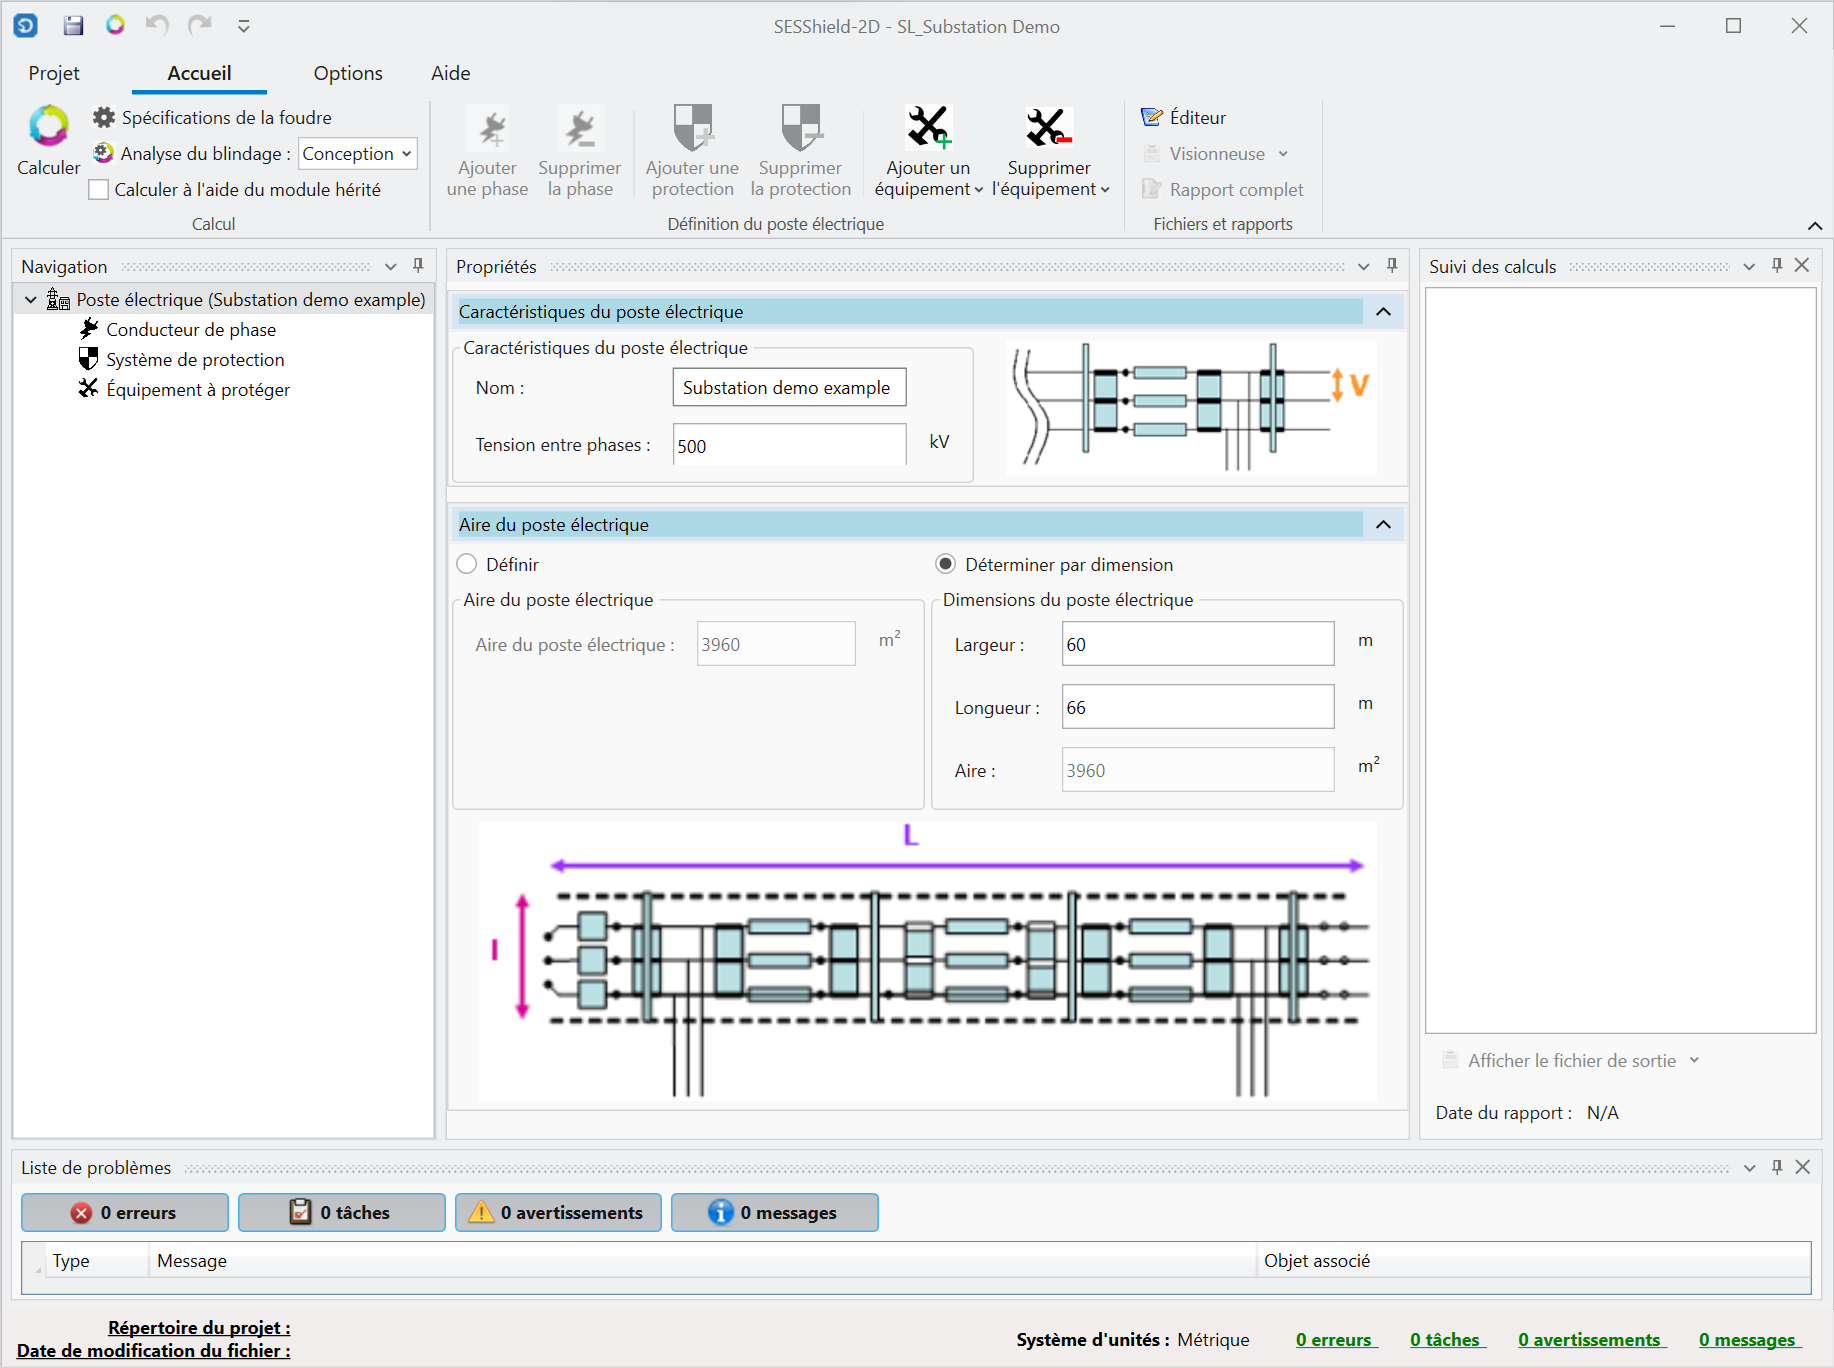Click the Largeur input field
The height and width of the screenshot is (1368, 1834).
click(x=1197, y=645)
